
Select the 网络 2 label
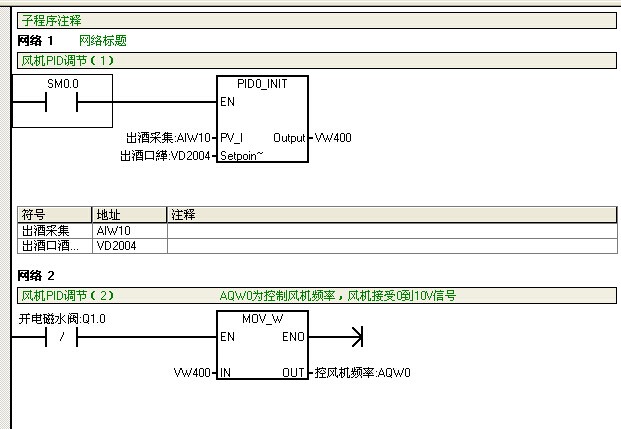click(x=36, y=275)
